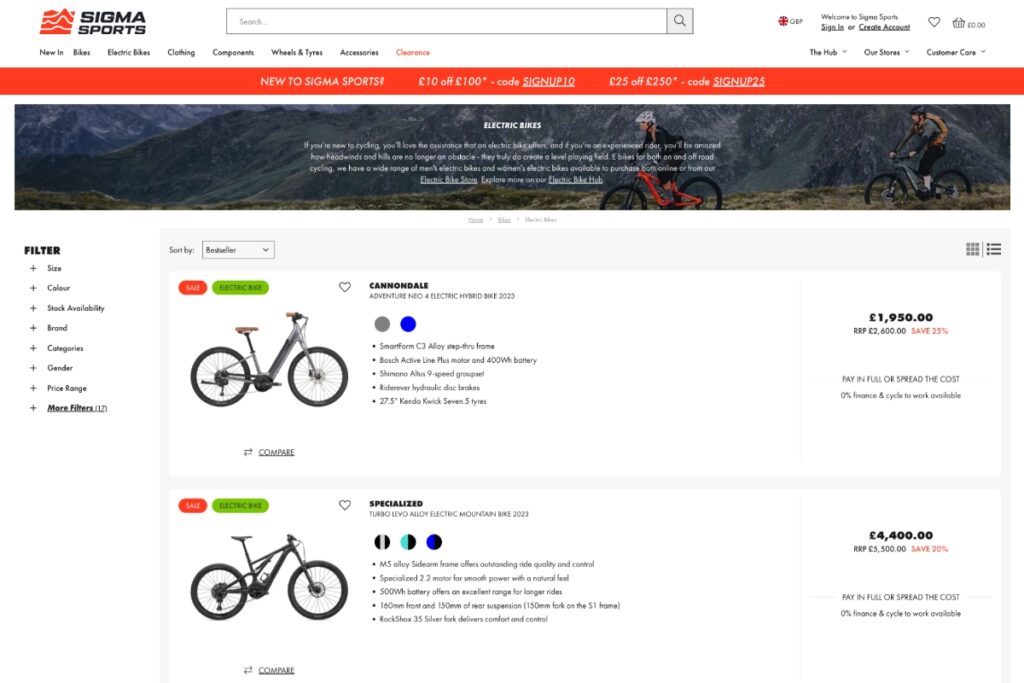Click the GBP currency flag icon
Viewport: 1024px width, 683px height.
(783, 21)
